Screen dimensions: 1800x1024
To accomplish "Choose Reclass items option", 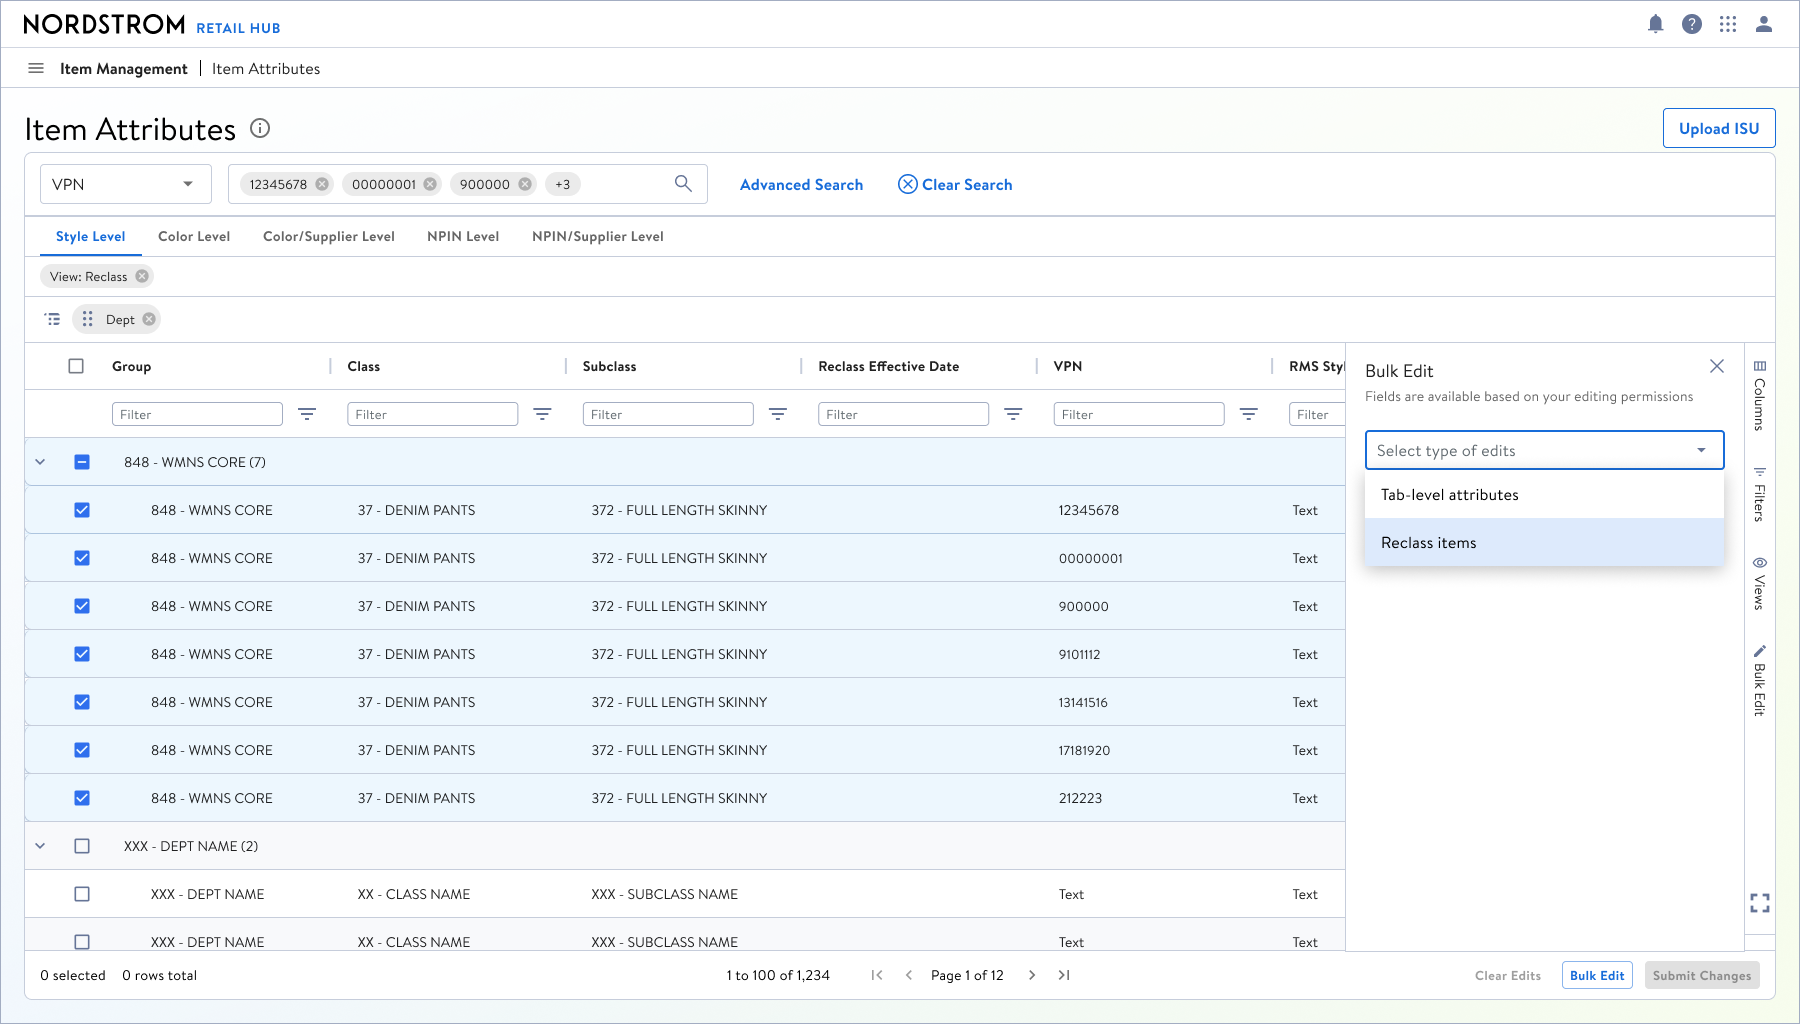I will [x=1544, y=543].
